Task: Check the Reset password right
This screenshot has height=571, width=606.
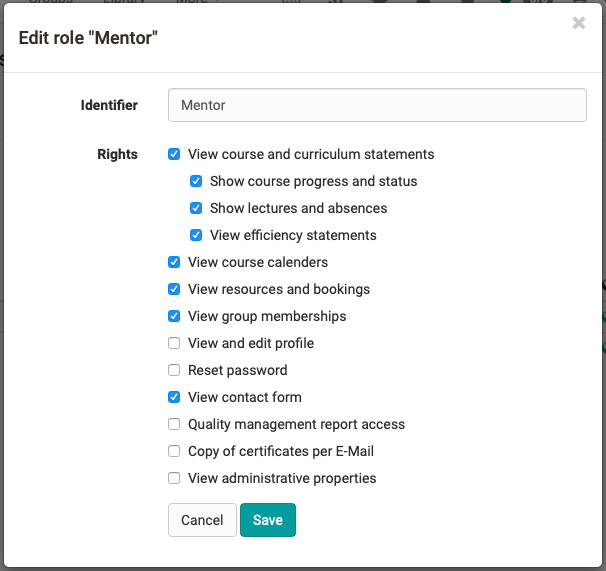Action: click(x=174, y=371)
